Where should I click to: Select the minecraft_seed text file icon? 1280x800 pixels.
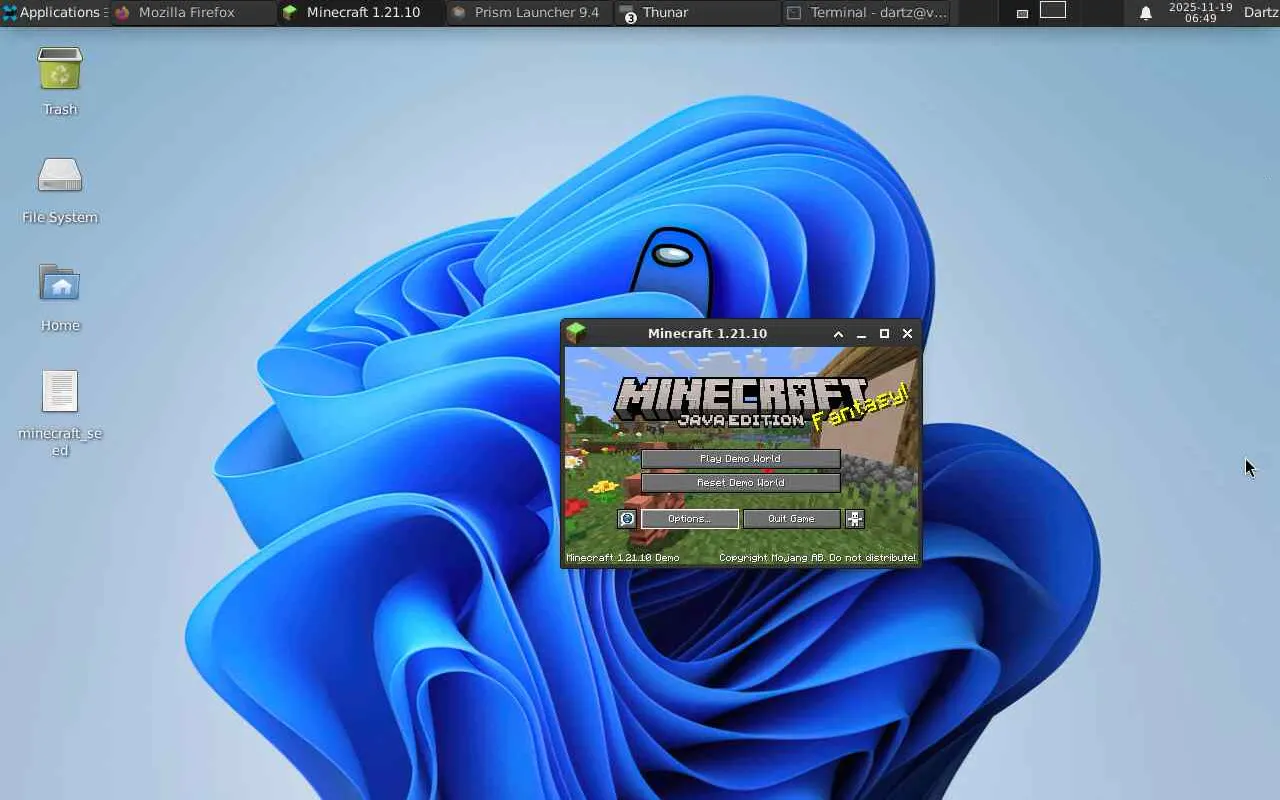tap(60, 391)
